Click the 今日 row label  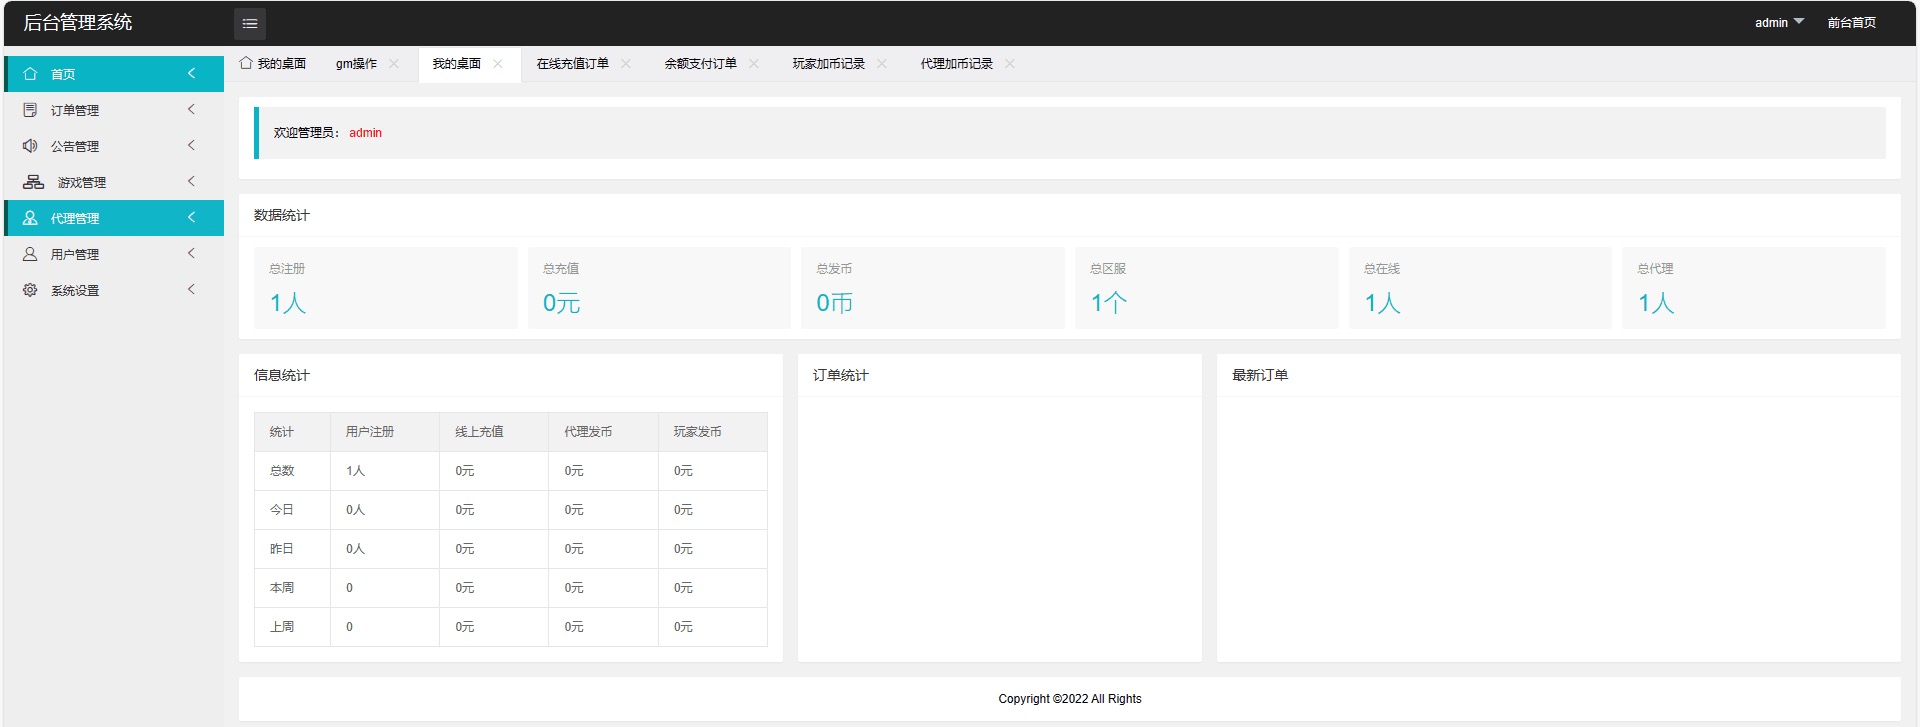[282, 510]
